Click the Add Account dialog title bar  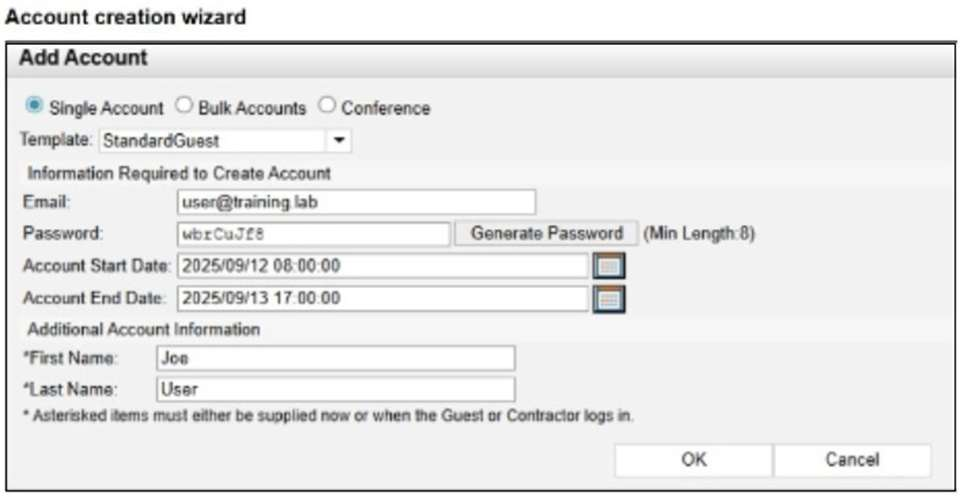[x=480, y=58]
